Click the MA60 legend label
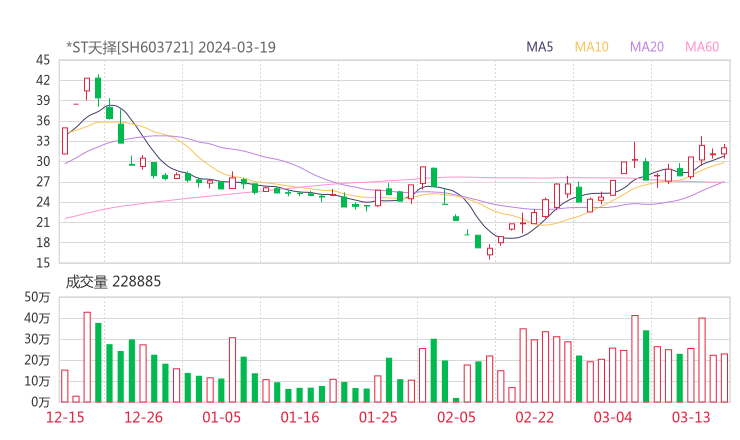740x440 pixels. pos(702,47)
